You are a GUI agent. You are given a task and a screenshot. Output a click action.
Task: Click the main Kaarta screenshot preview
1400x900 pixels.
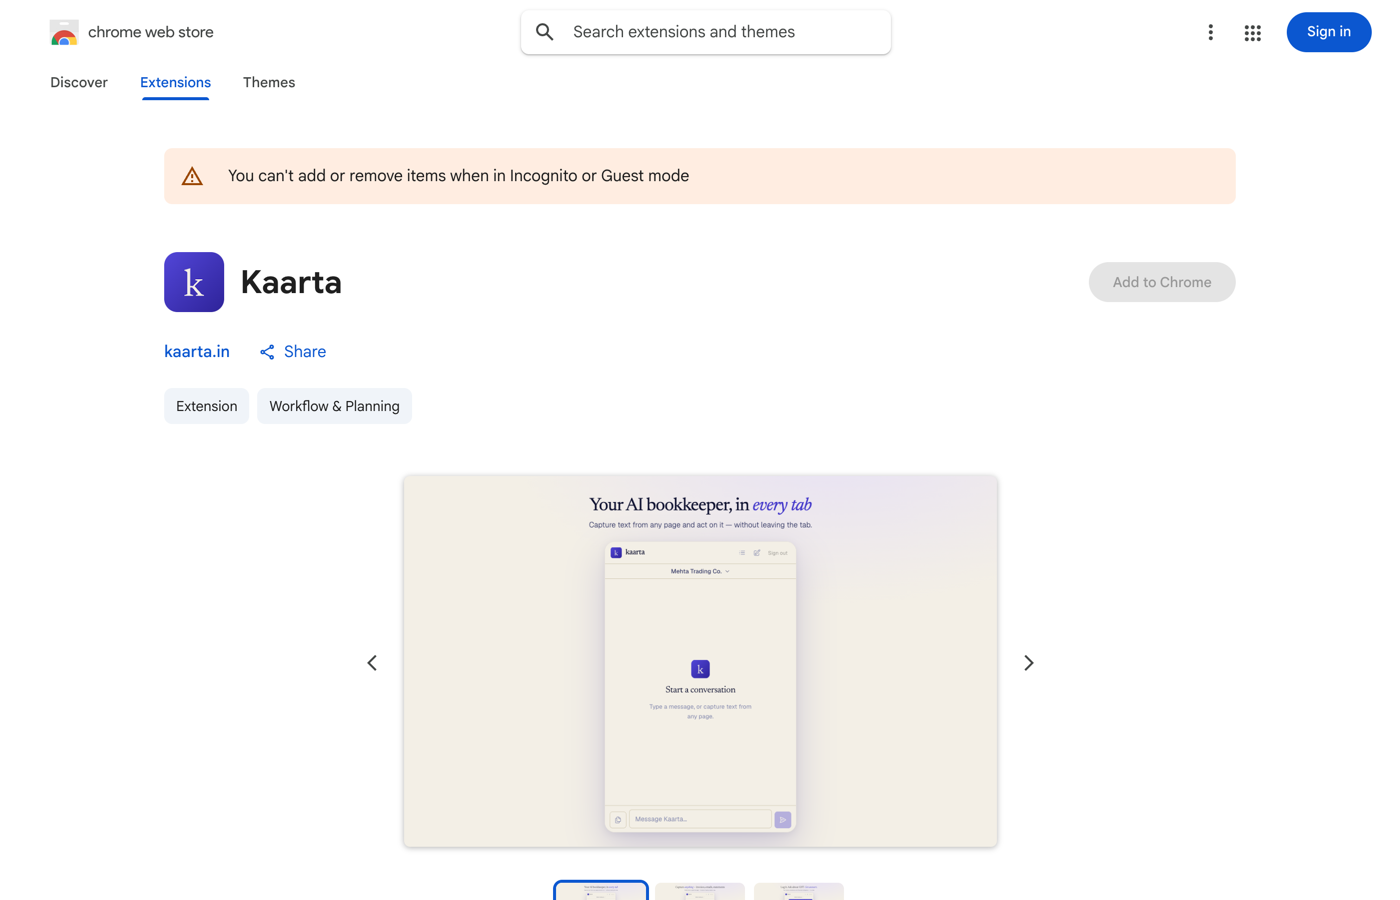point(700,661)
